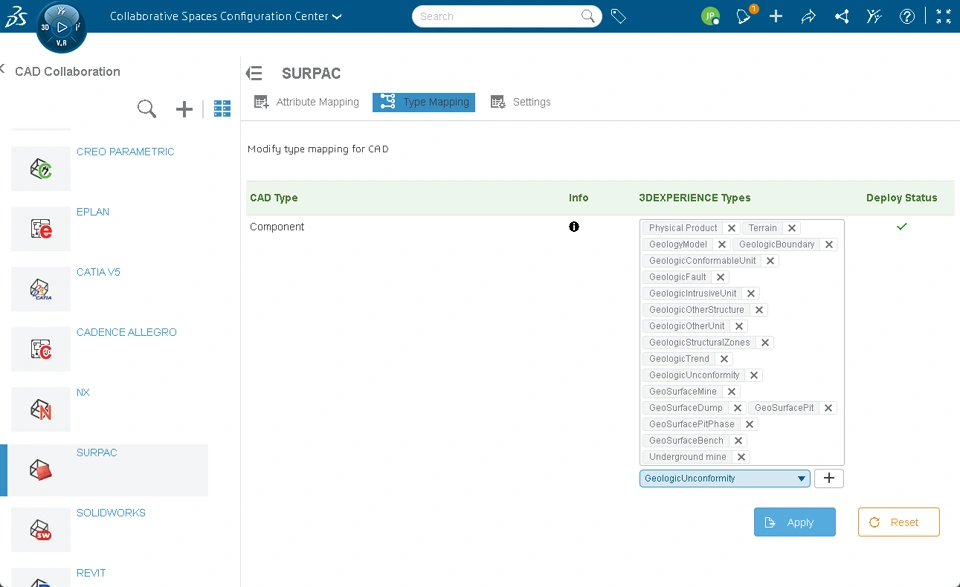Open notifications chat icon

click(x=744, y=17)
